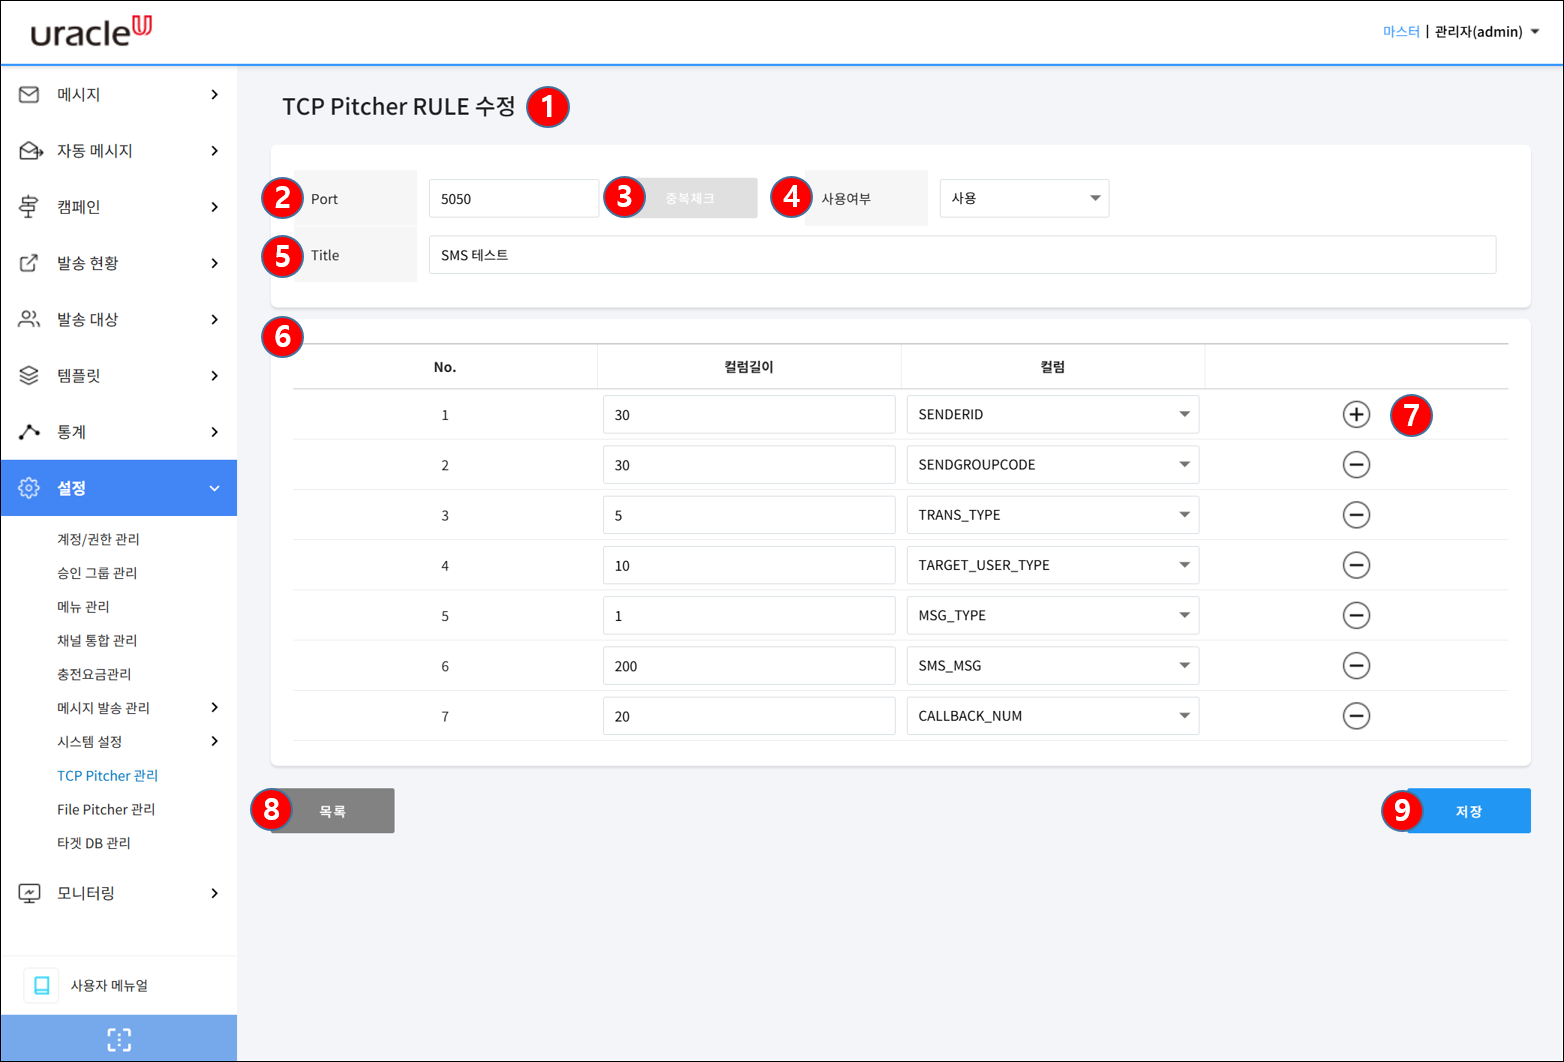
Task: Click the column length field showing 10
Action: (x=749, y=565)
